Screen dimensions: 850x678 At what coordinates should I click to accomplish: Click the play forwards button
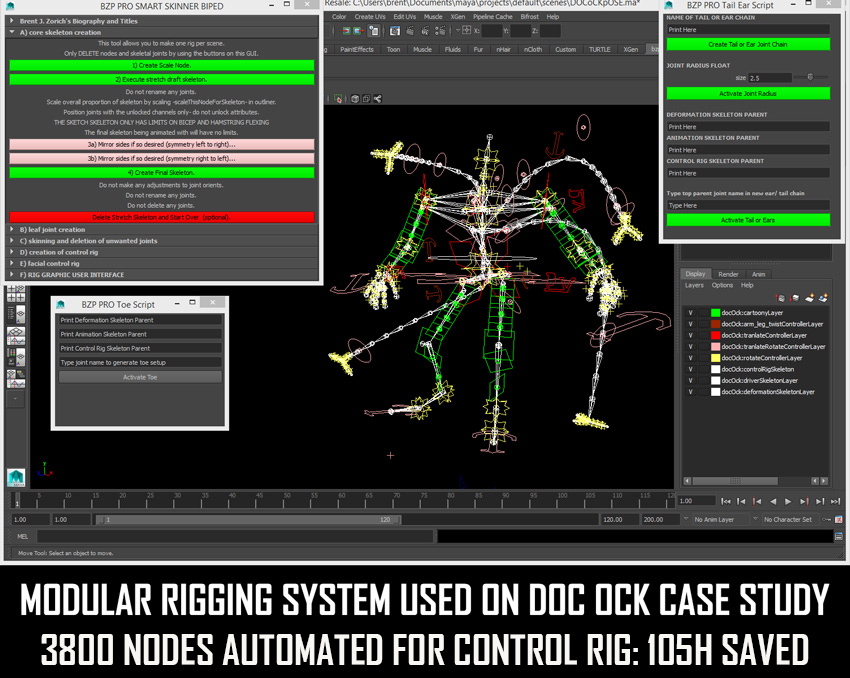pos(788,501)
